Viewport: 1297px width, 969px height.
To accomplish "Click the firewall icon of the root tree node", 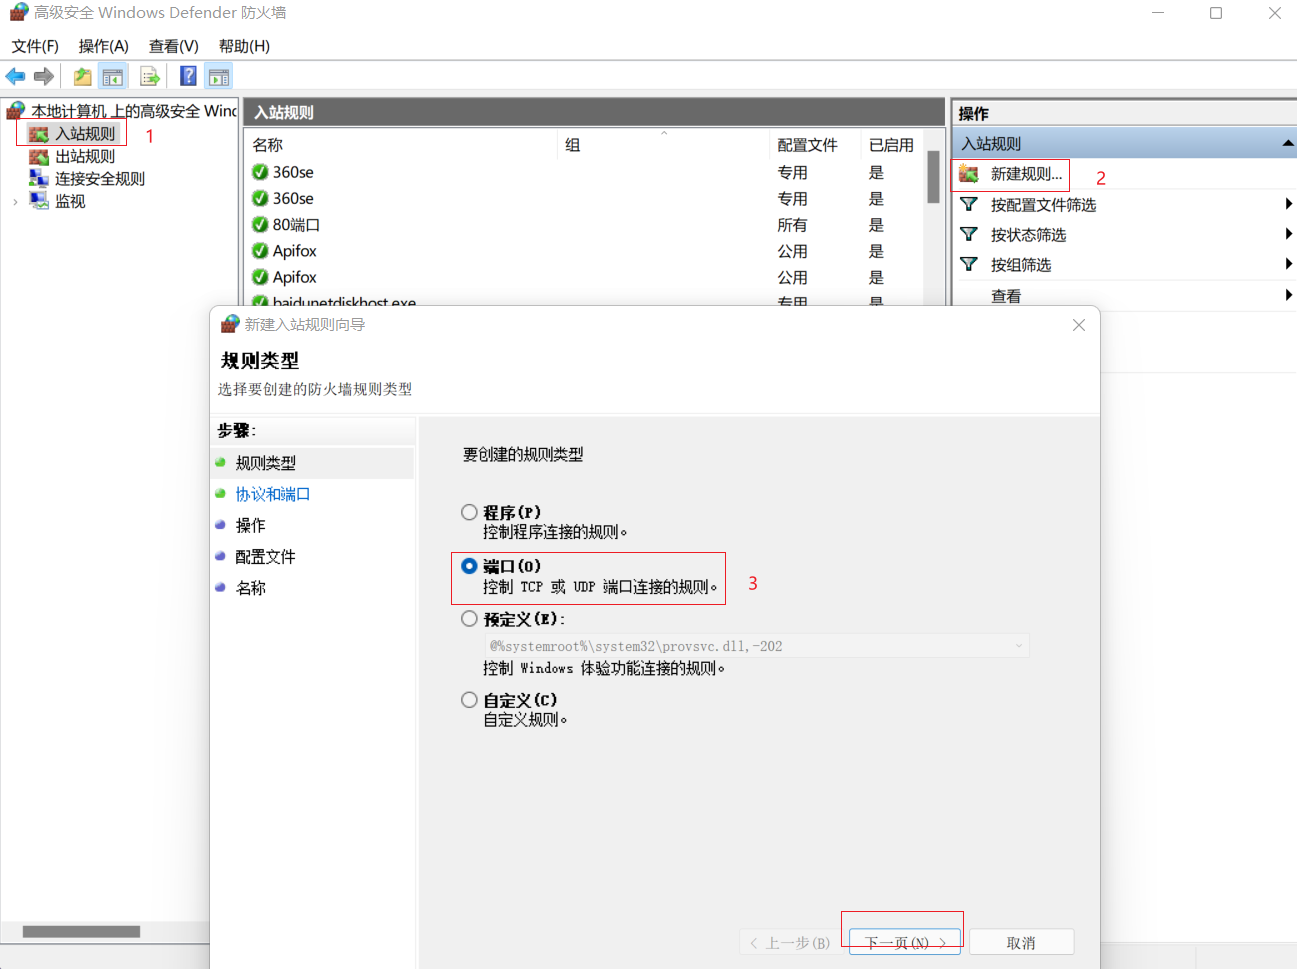I will tap(16, 110).
